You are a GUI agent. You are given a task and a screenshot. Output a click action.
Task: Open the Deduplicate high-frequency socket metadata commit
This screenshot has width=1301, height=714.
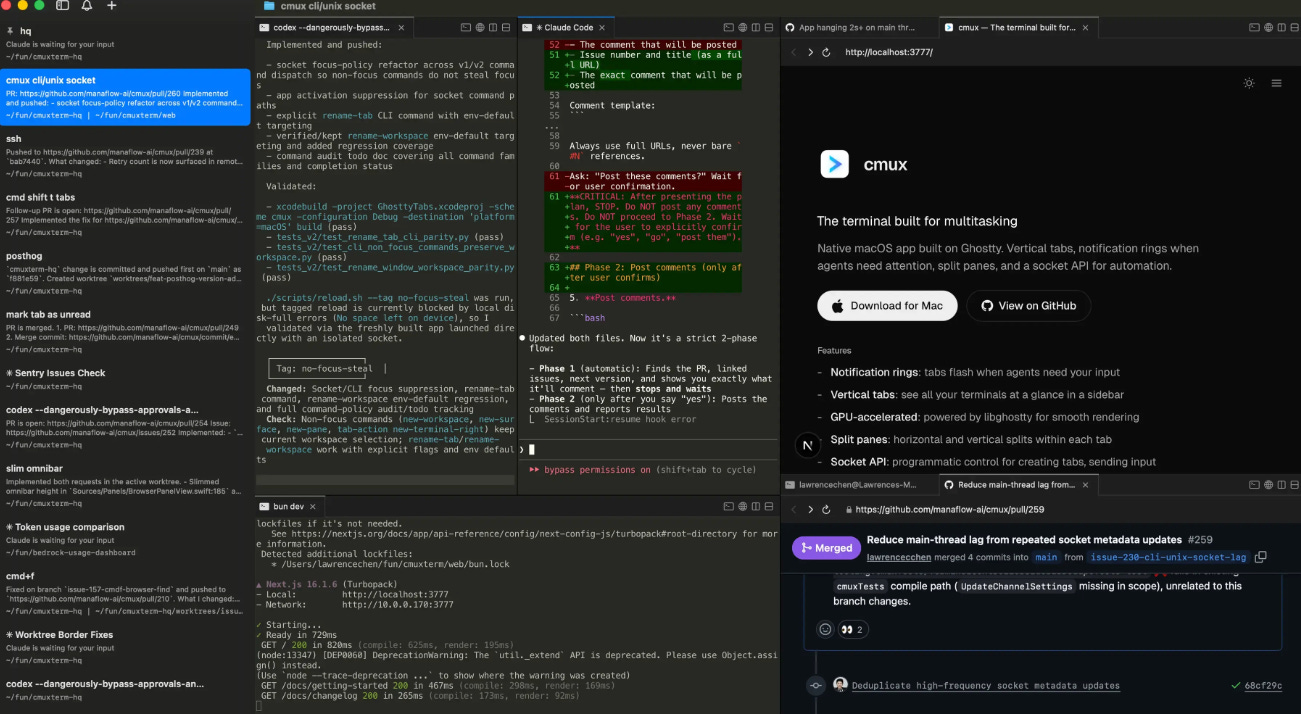click(x=986, y=686)
